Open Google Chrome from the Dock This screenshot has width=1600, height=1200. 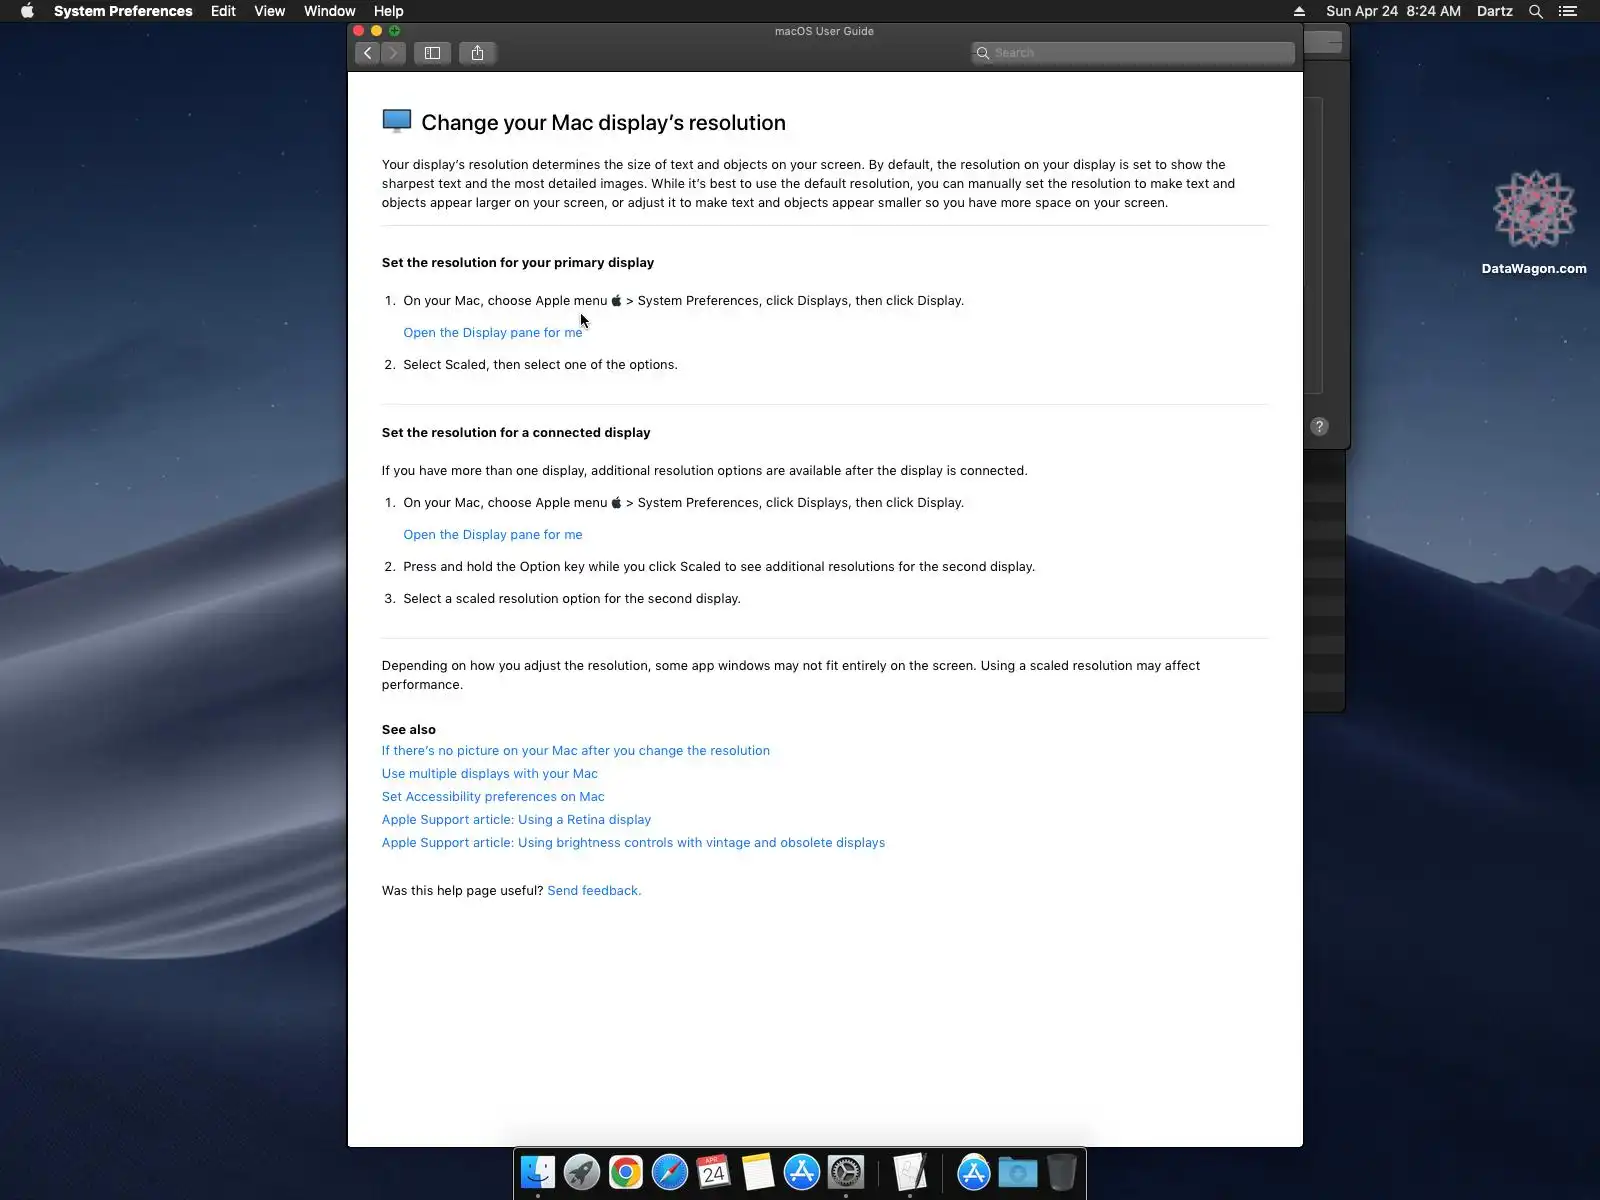[x=626, y=1172]
